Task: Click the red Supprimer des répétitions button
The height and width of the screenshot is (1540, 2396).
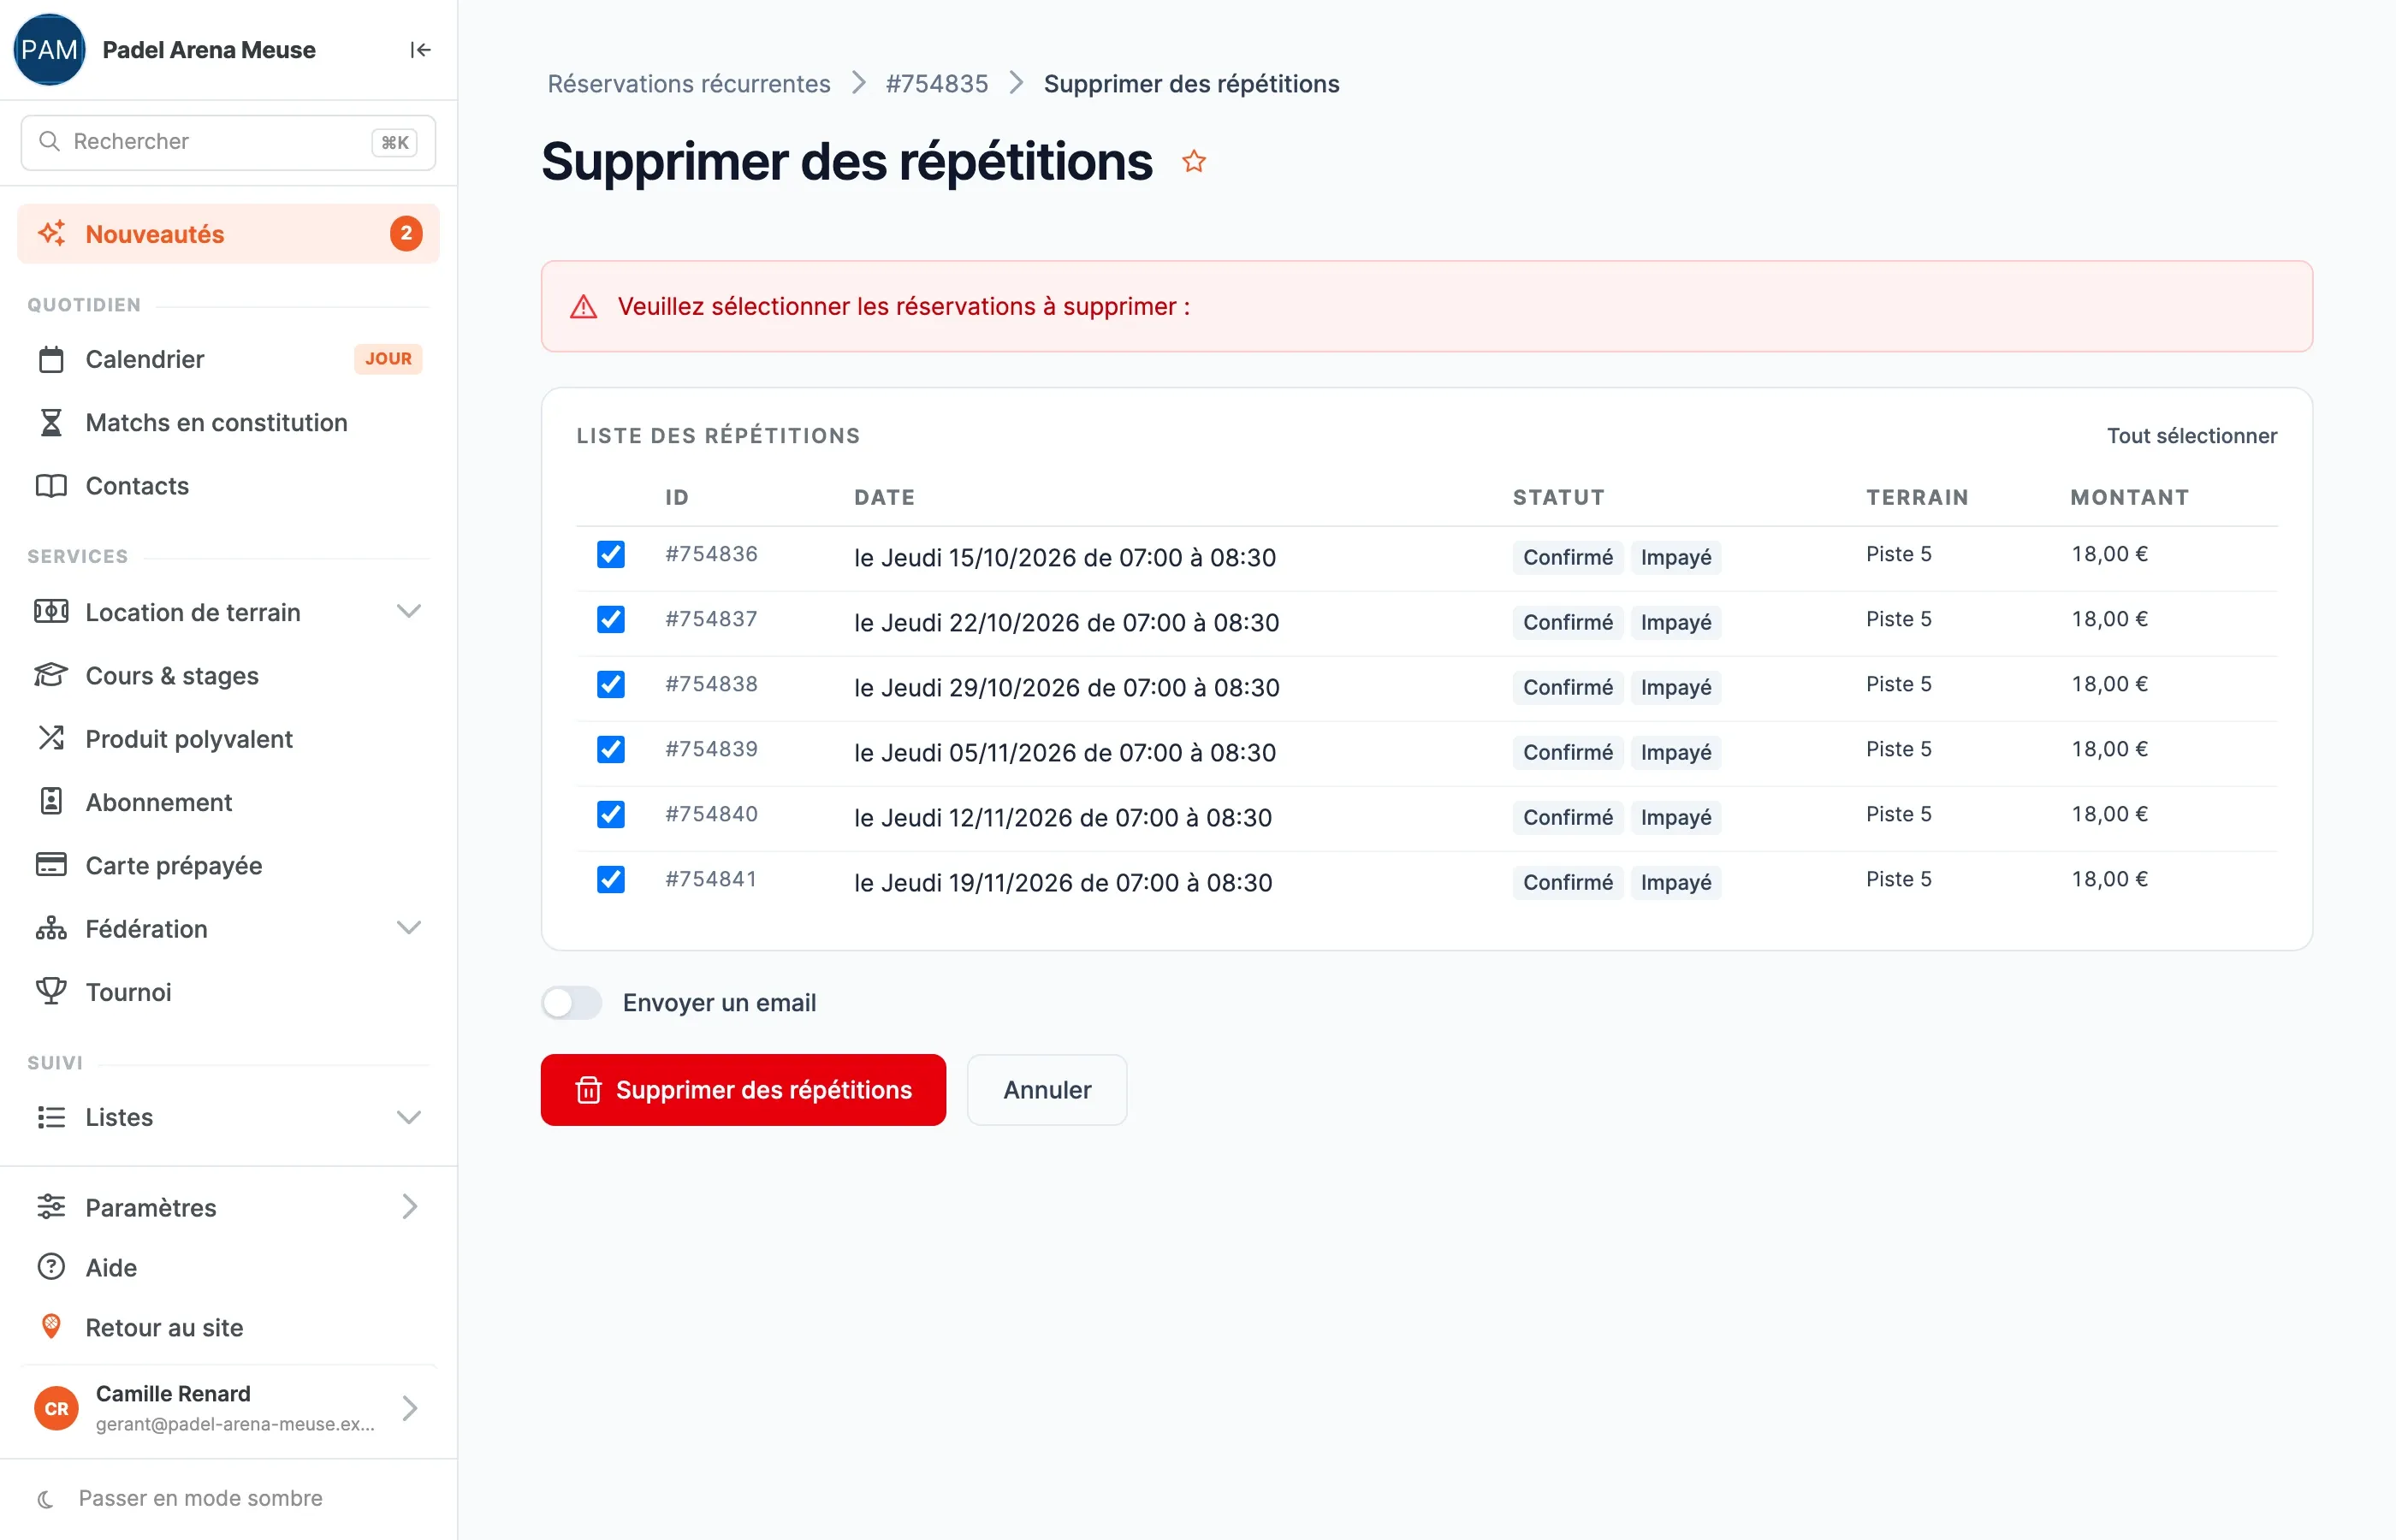Action: tap(743, 1089)
